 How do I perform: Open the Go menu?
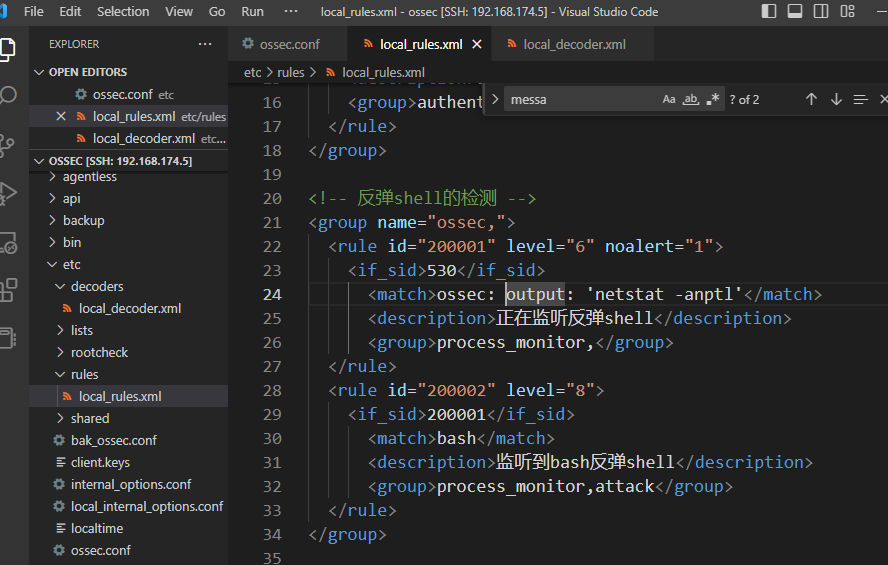[217, 11]
